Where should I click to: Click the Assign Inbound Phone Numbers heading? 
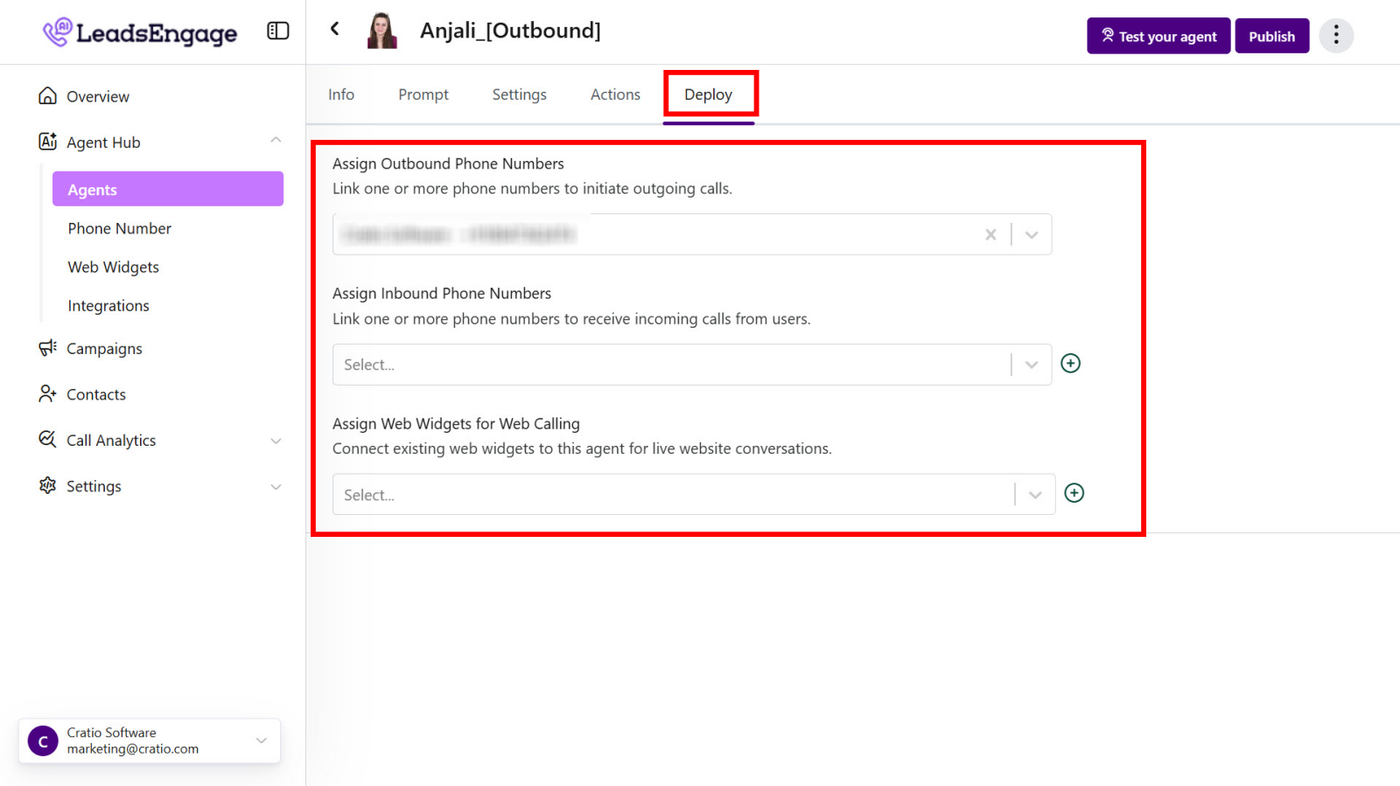click(x=442, y=293)
